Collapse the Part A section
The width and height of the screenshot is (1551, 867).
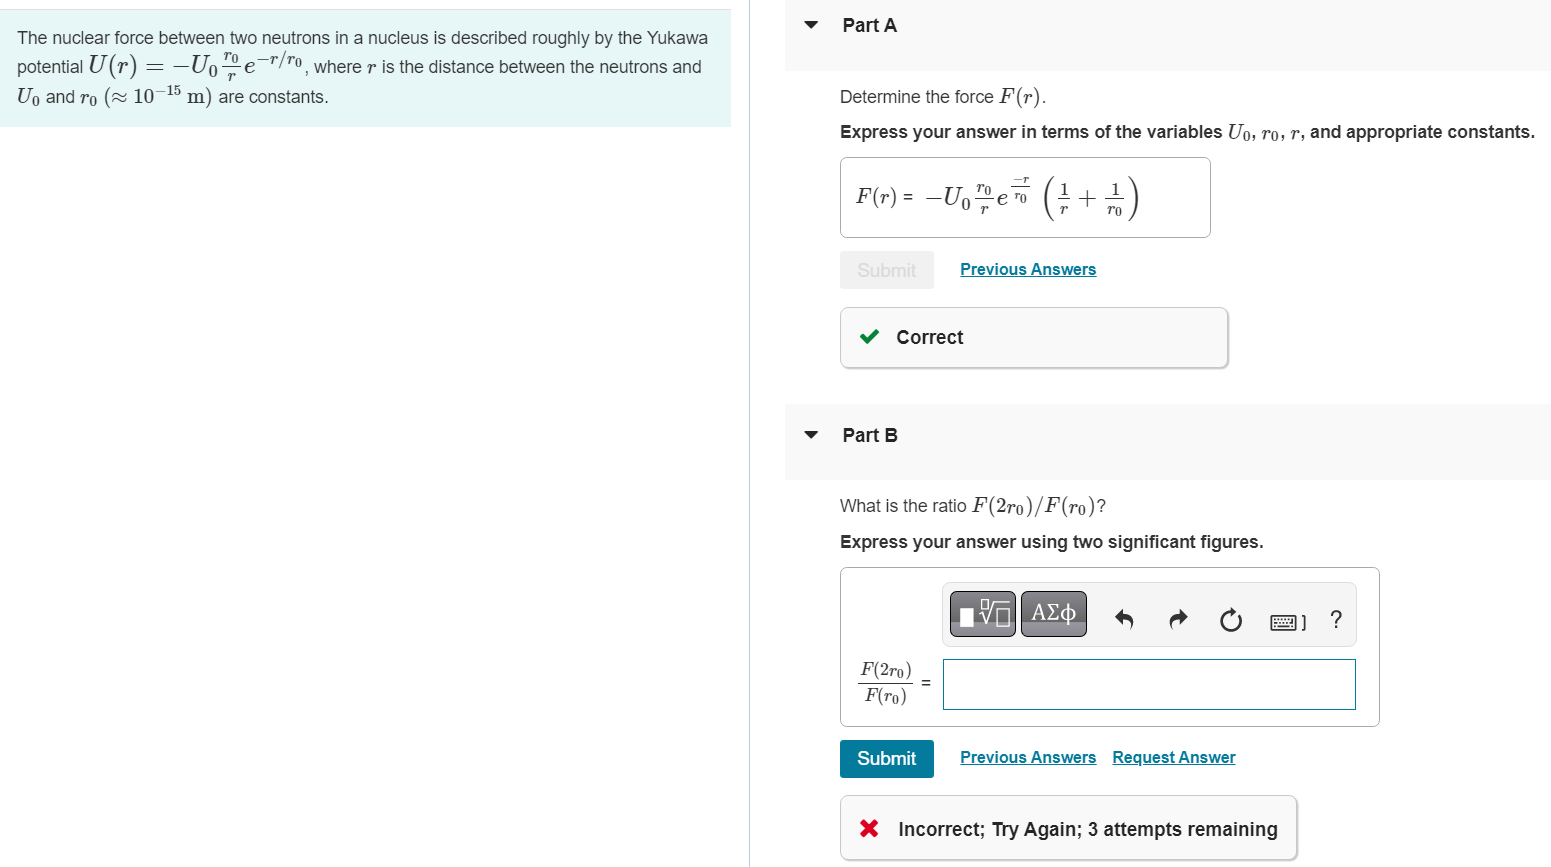[810, 24]
